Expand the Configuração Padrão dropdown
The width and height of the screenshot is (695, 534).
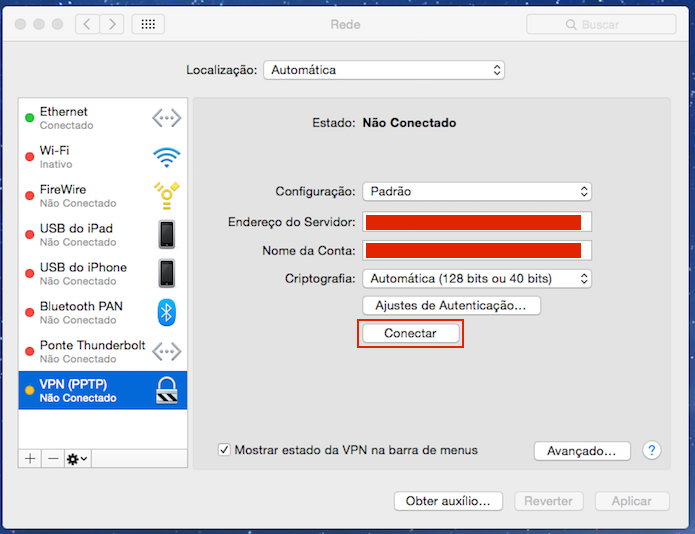coord(477,191)
